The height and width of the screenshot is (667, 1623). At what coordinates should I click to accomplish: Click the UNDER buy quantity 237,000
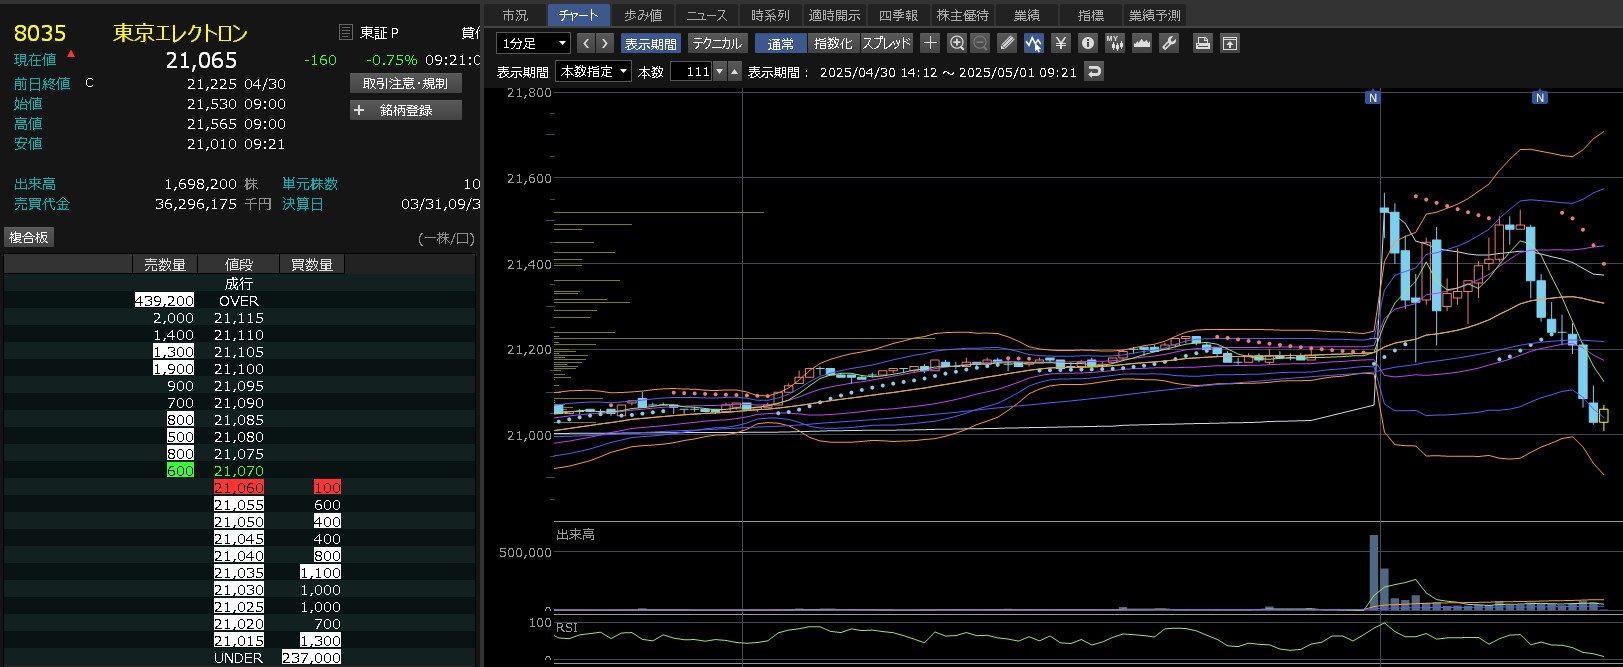(x=311, y=658)
